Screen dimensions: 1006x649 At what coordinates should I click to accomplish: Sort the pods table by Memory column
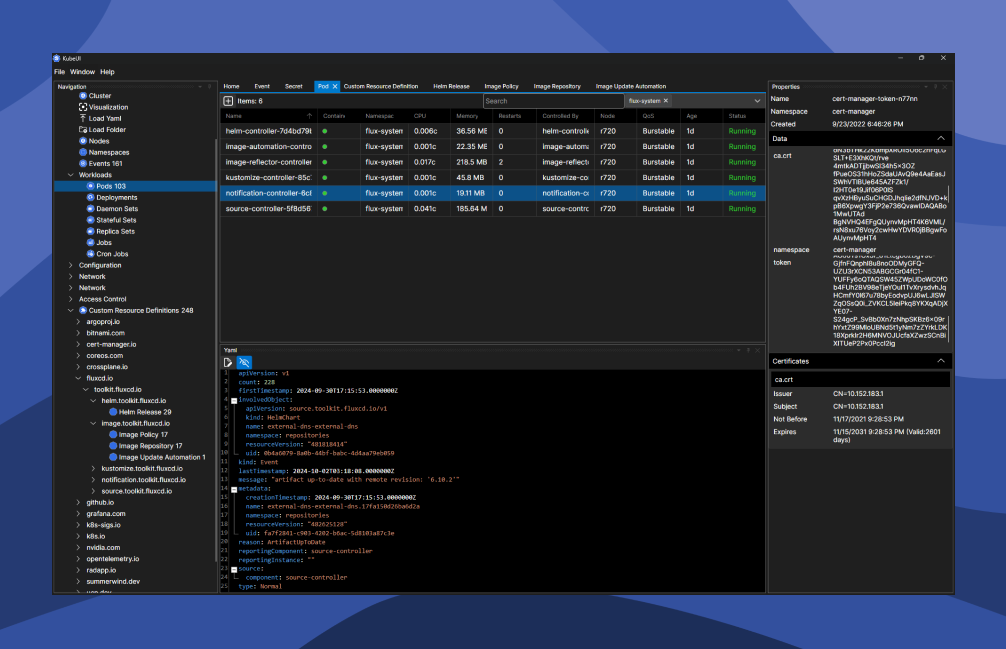point(466,116)
